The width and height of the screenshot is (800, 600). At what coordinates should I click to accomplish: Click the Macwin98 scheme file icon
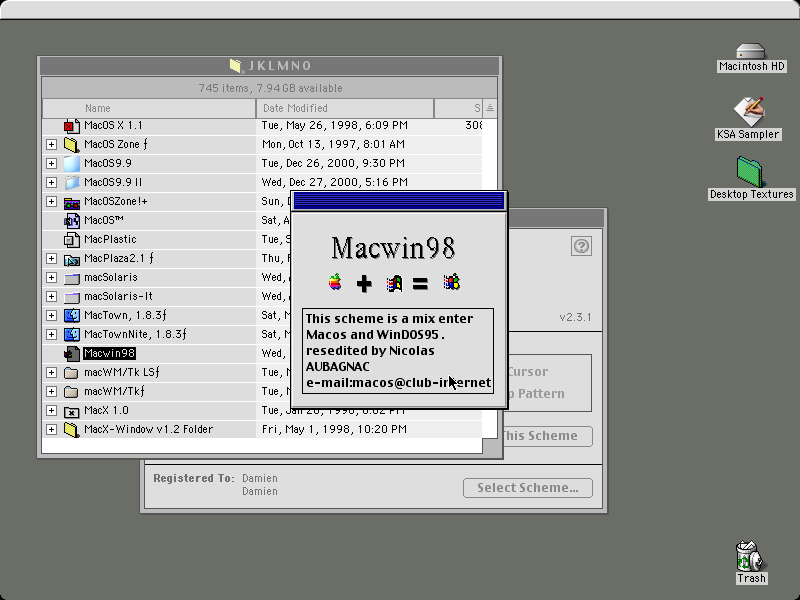click(71, 354)
